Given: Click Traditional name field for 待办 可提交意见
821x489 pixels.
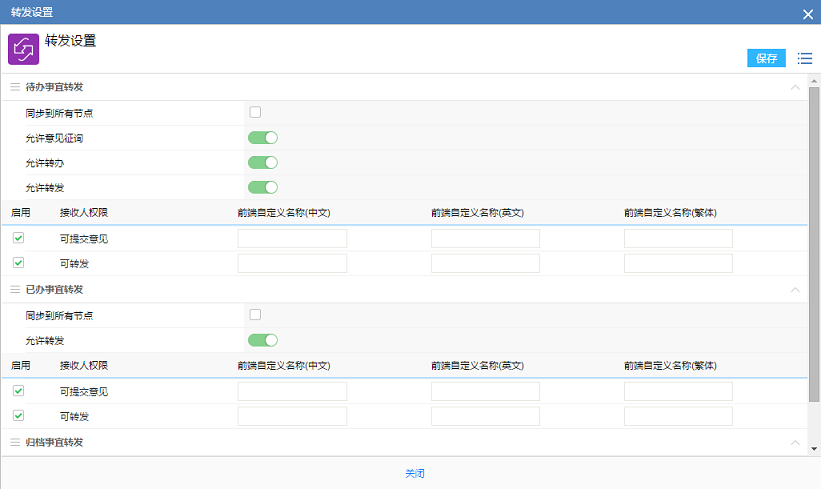Looking at the screenshot, I should point(678,239).
